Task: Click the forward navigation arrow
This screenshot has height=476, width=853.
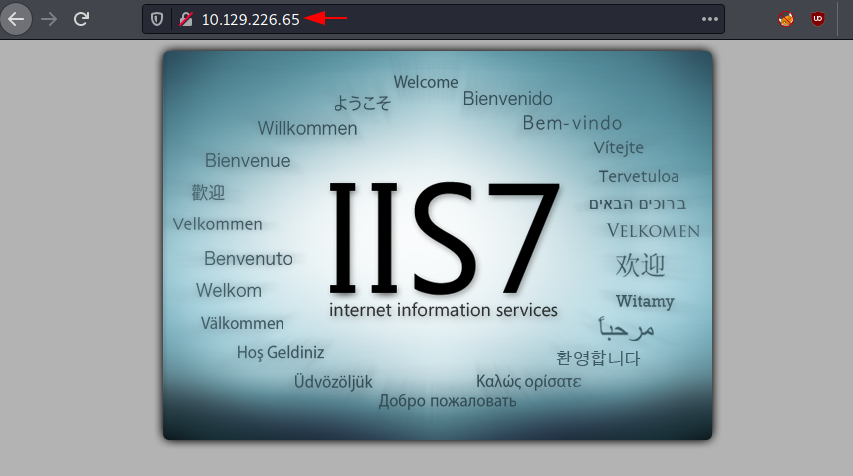Action: pyautogui.click(x=49, y=19)
